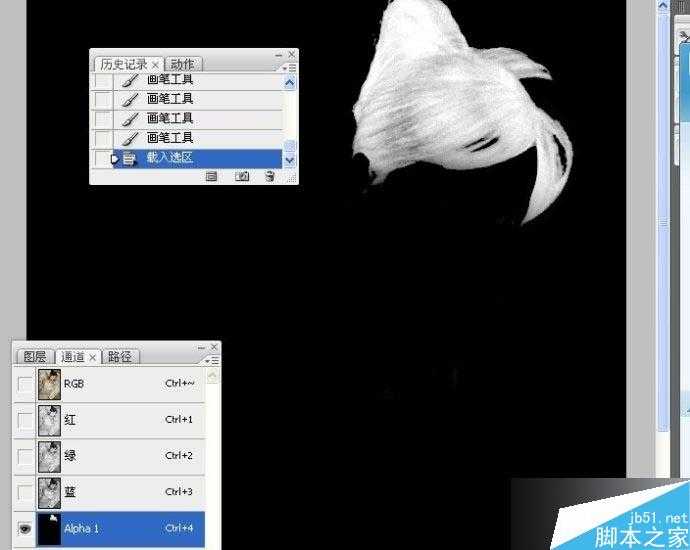The image size is (690, 550).
Task: Set history brush source beside 载入选区
Action: (102, 158)
